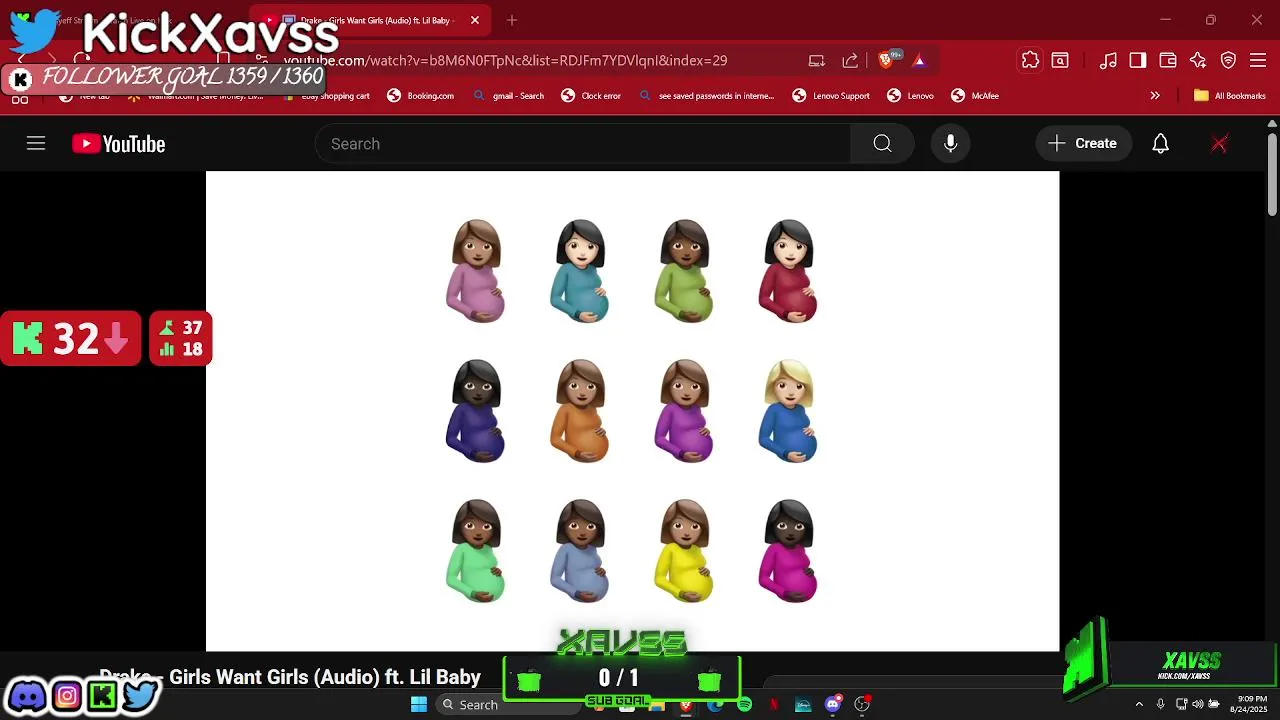Viewport: 1280px width, 720px height.
Task: Open the ebay shopping cart bookmark
Action: (x=327, y=96)
